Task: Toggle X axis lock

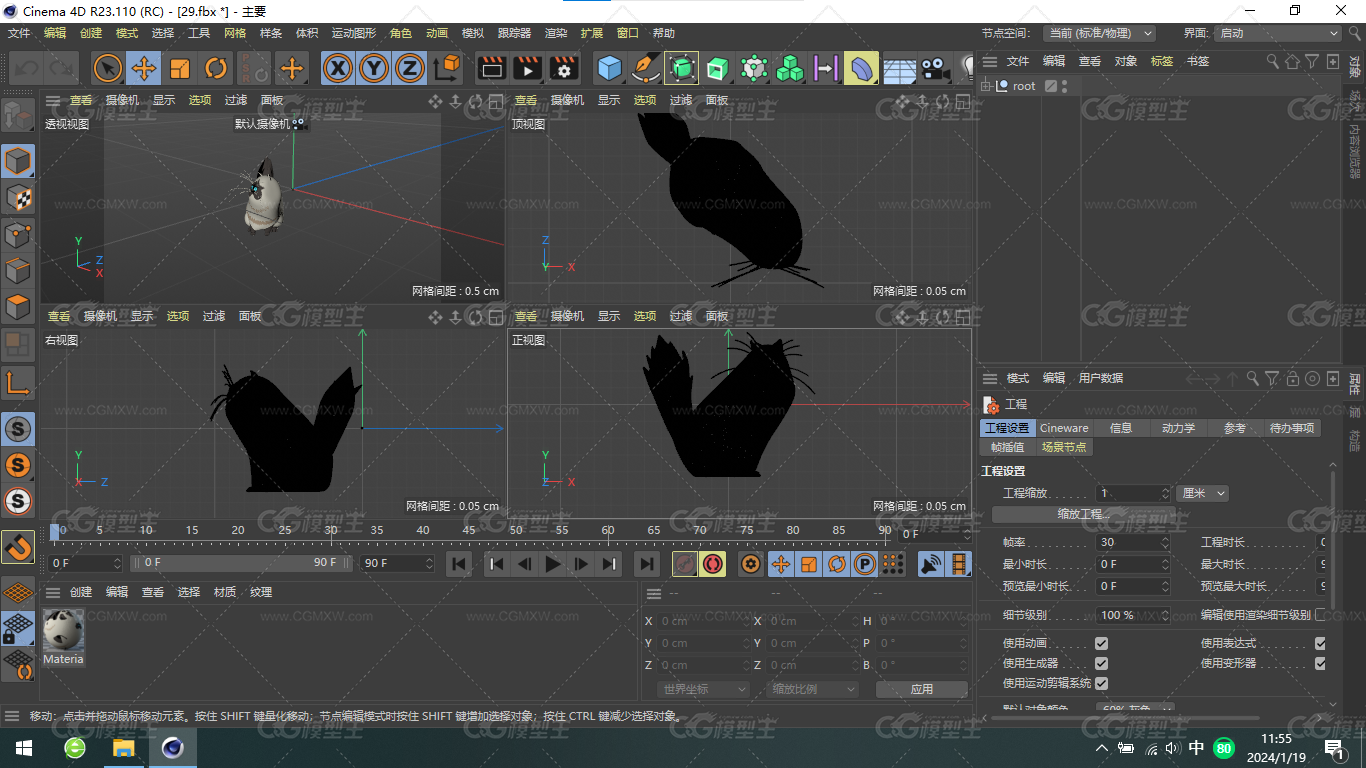Action: point(338,68)
